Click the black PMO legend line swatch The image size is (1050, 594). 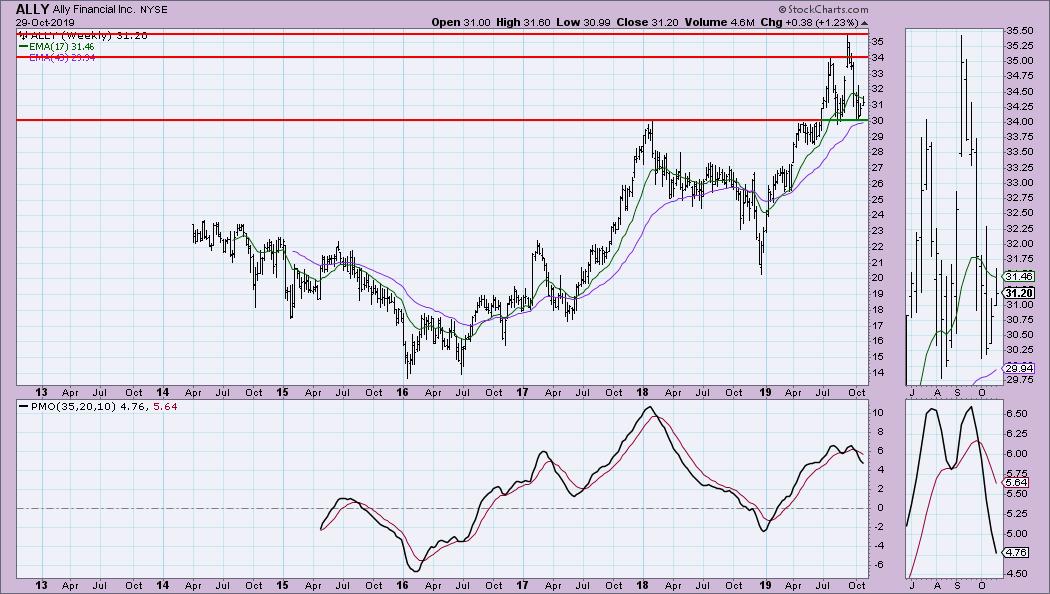point(24,406)
